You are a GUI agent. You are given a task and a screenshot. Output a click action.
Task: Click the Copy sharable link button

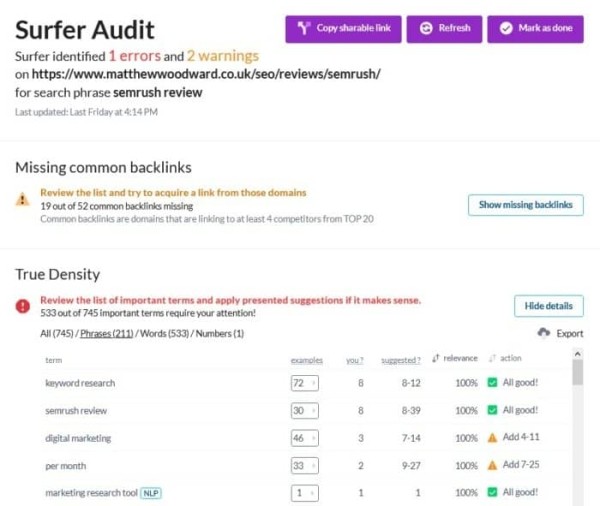click(x=343, y=28)
